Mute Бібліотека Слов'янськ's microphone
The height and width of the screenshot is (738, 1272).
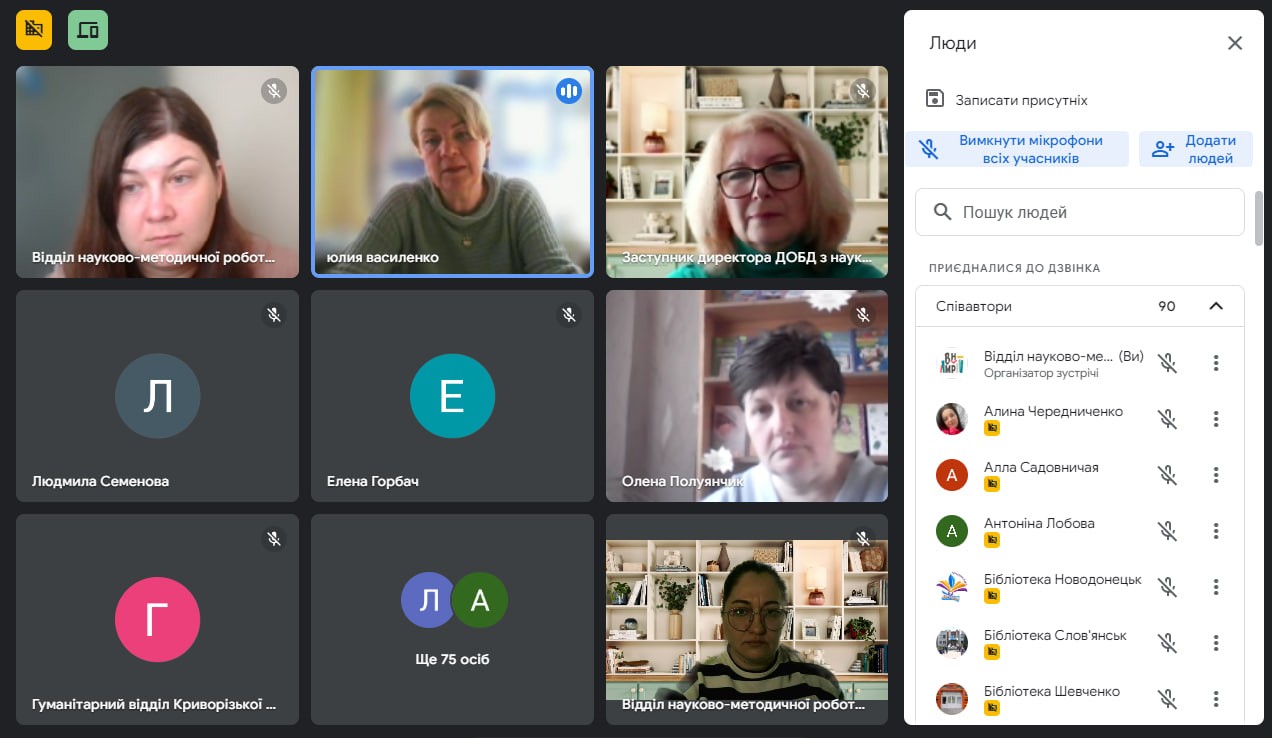(x=1167, y=643)
